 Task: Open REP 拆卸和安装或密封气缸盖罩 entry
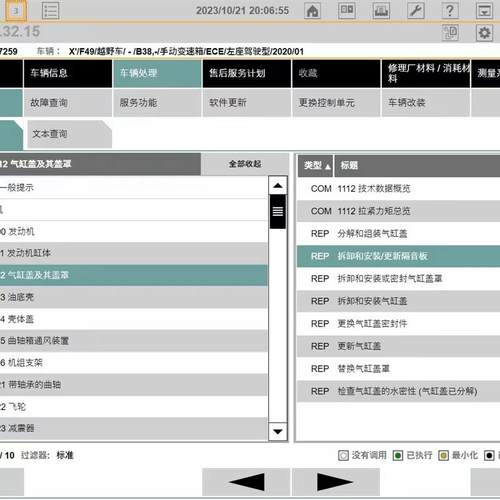tap(398, 279)
